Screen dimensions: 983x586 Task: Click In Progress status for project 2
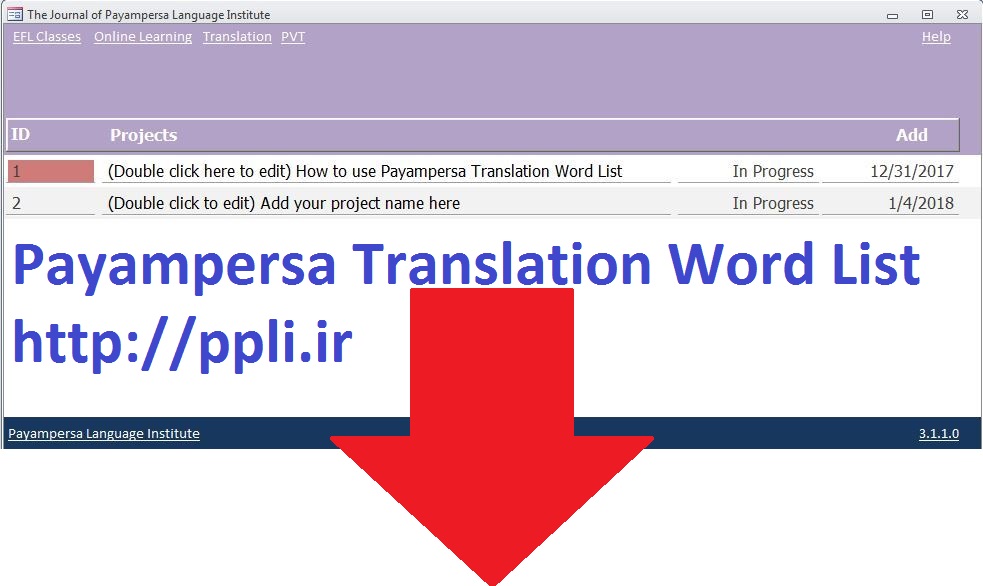[748, 203]
